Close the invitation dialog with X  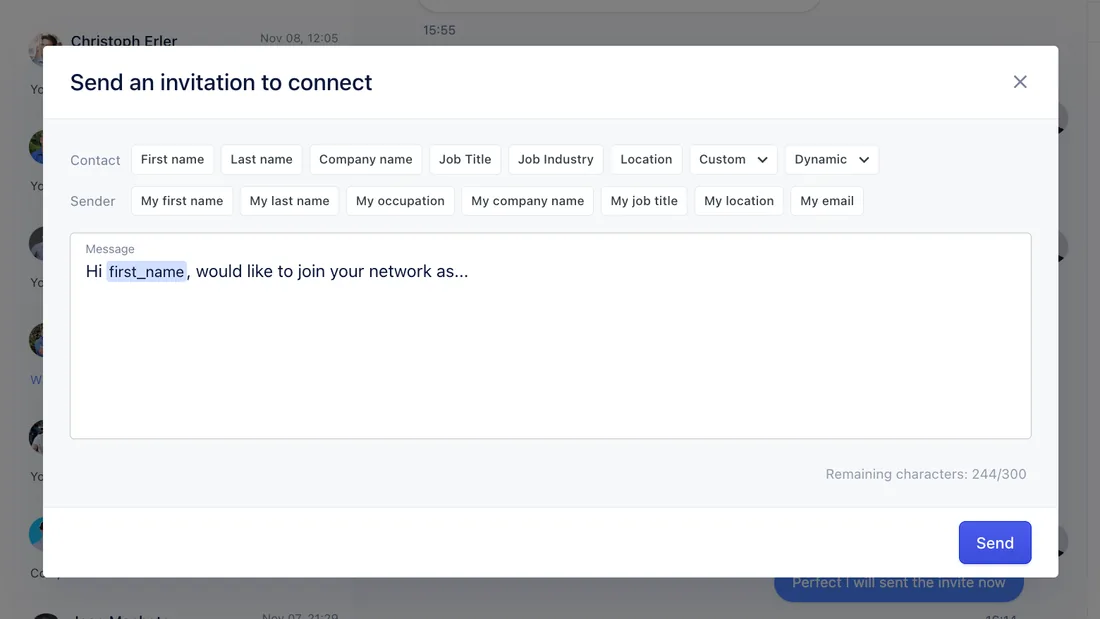1020,82
